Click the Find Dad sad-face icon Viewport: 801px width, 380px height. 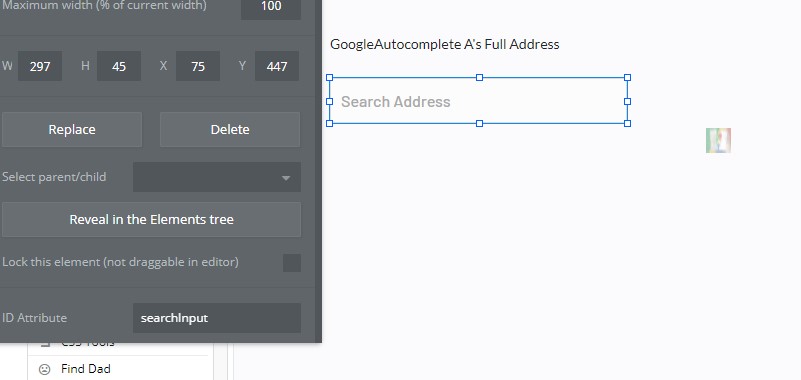(x=45, y=369)
